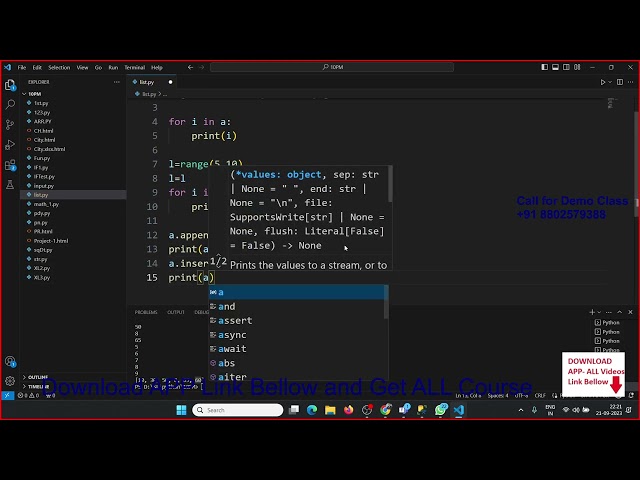Open Windows Start menu
Viewport: 640px width, 480px height.
tap(181, 410)
